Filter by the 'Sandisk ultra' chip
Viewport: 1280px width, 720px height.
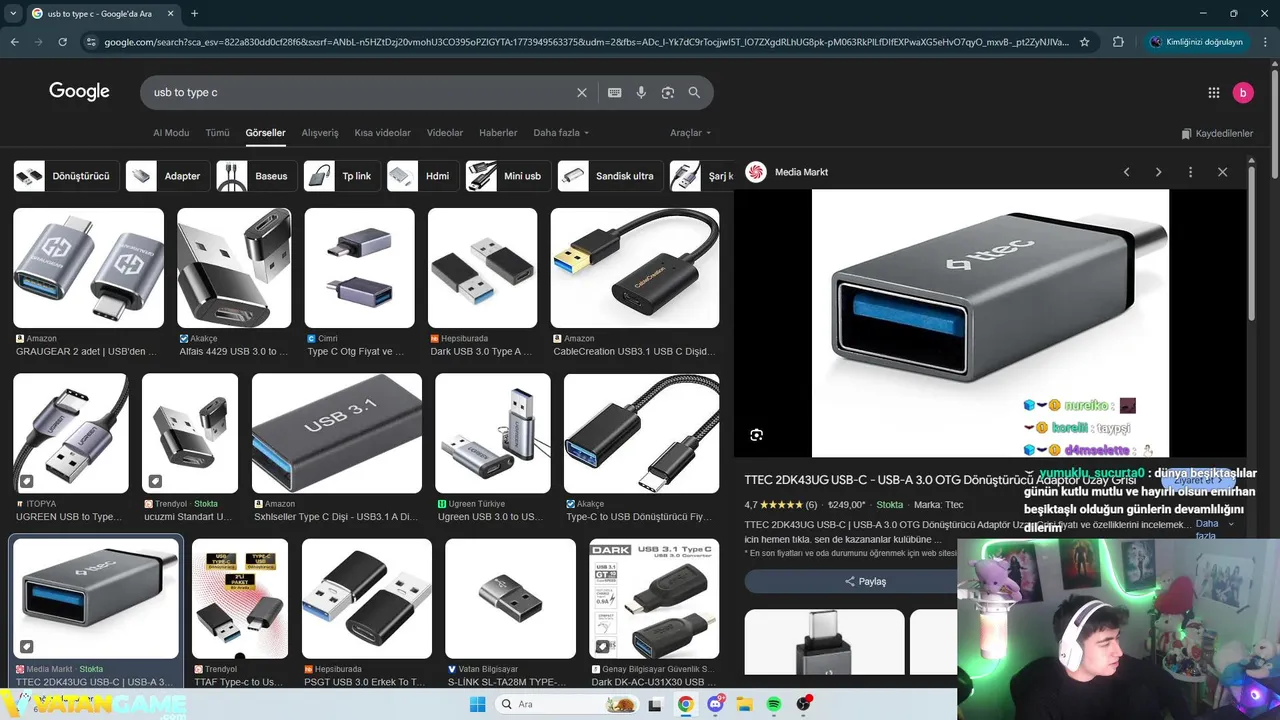coord(610,176)
